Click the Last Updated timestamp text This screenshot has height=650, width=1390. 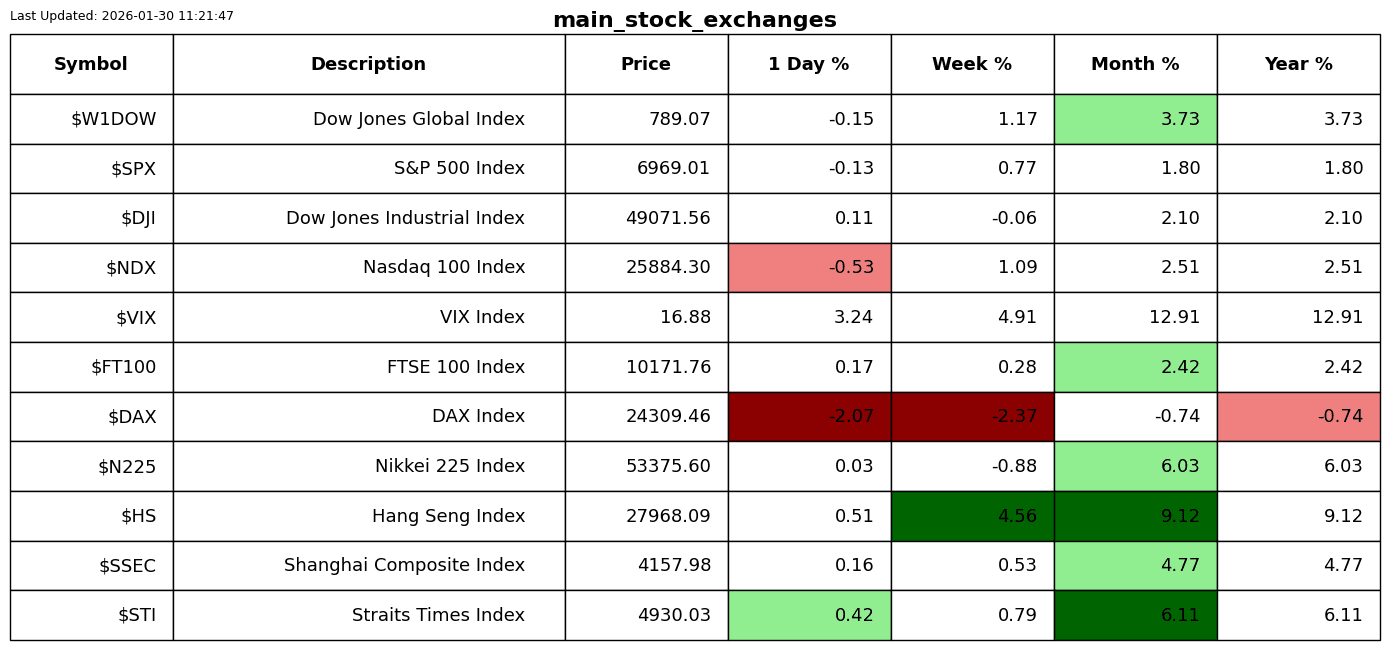pos(122,16)
